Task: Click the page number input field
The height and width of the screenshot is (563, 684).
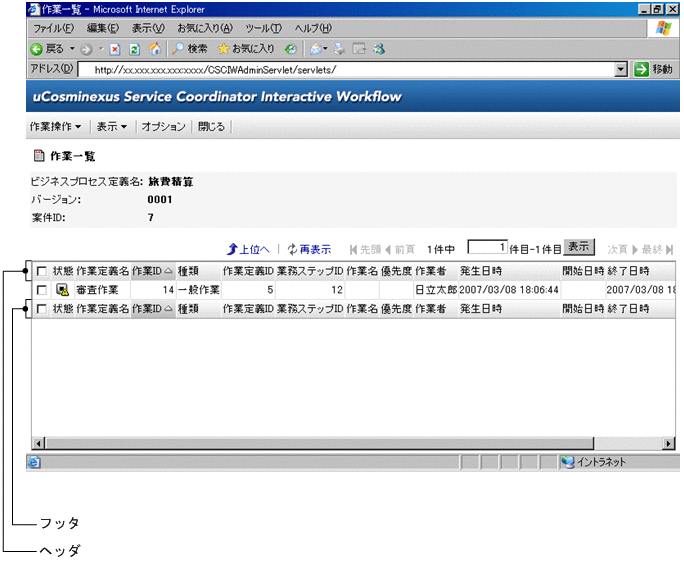Action: point(487,247)
